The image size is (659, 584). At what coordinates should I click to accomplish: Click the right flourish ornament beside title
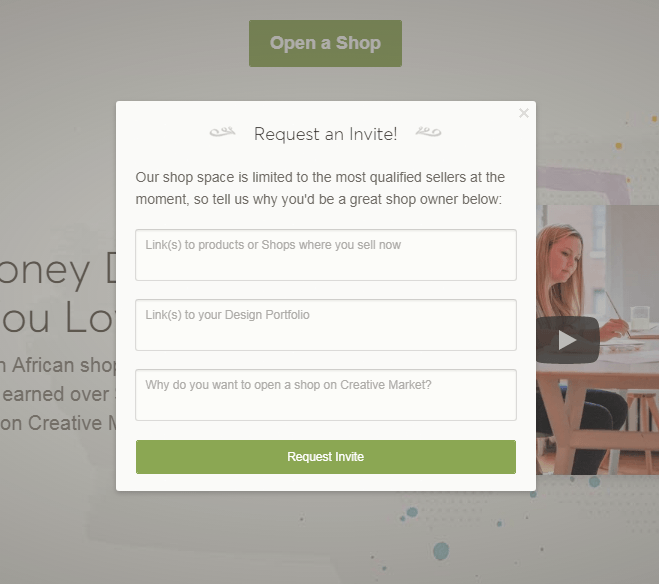coord(428,132)
